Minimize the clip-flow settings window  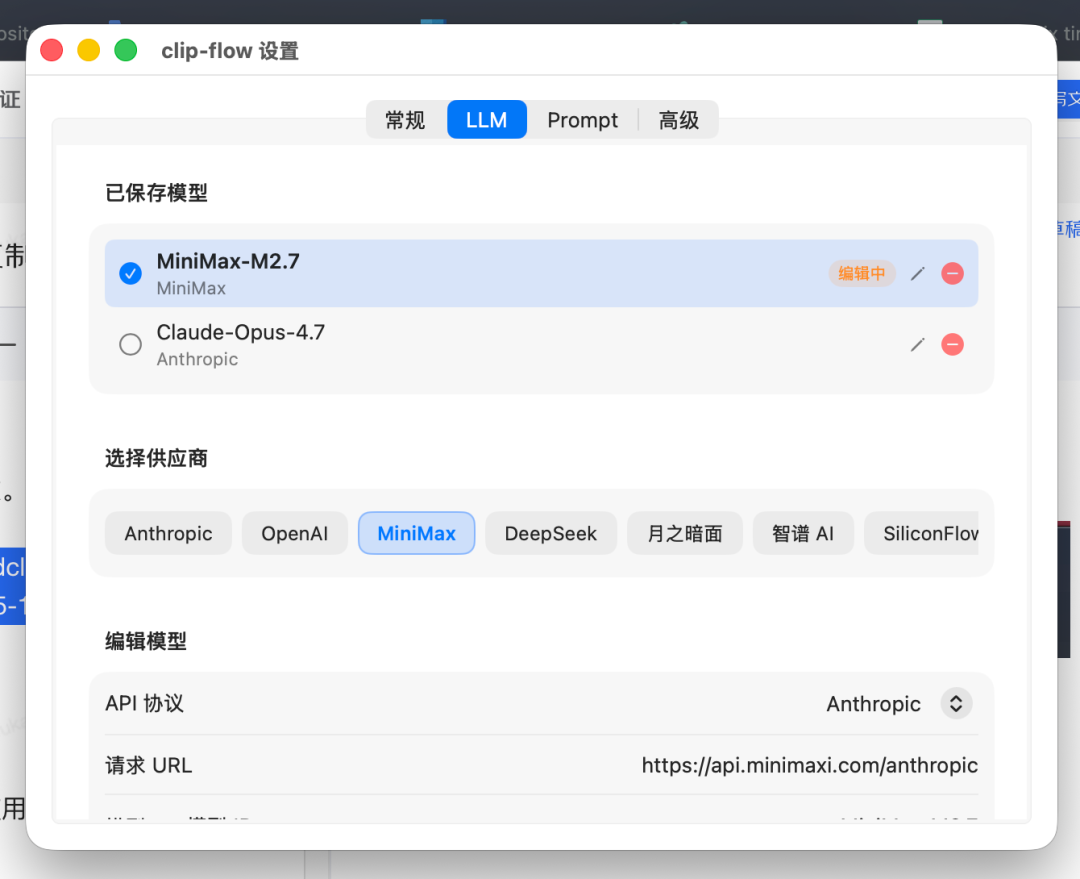89,50
